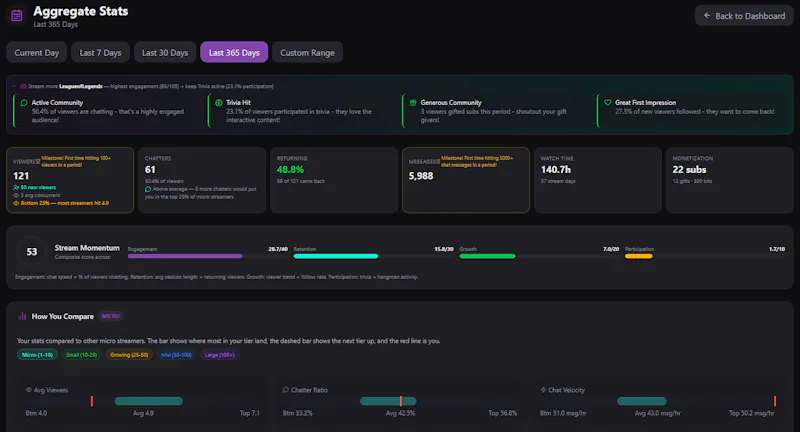Image resolution: width=800 pixels, height=432 pixels.
Task: Click the teal range bar under Chat Velocity
Action: tap(641, 401)
